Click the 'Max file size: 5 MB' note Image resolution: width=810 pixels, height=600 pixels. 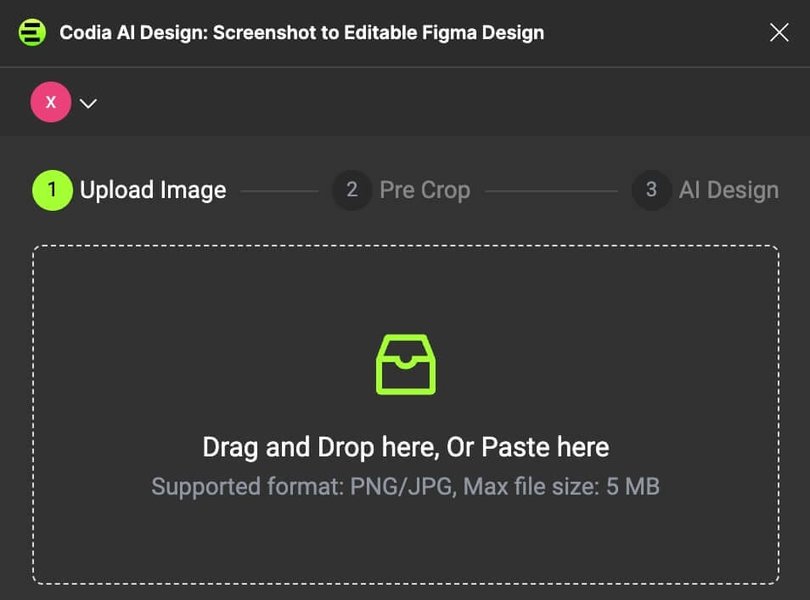[561, 487]
